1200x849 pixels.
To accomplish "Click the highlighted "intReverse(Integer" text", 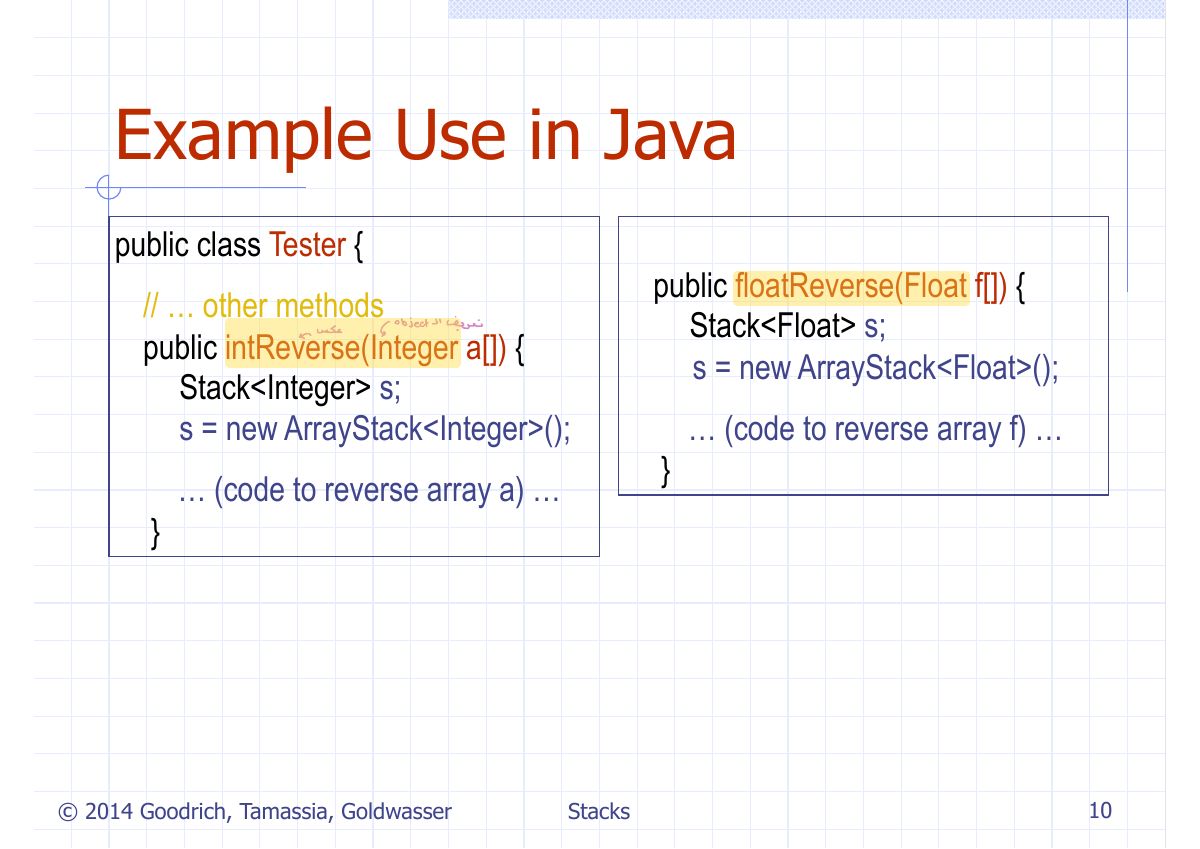I will coord(343,348).
